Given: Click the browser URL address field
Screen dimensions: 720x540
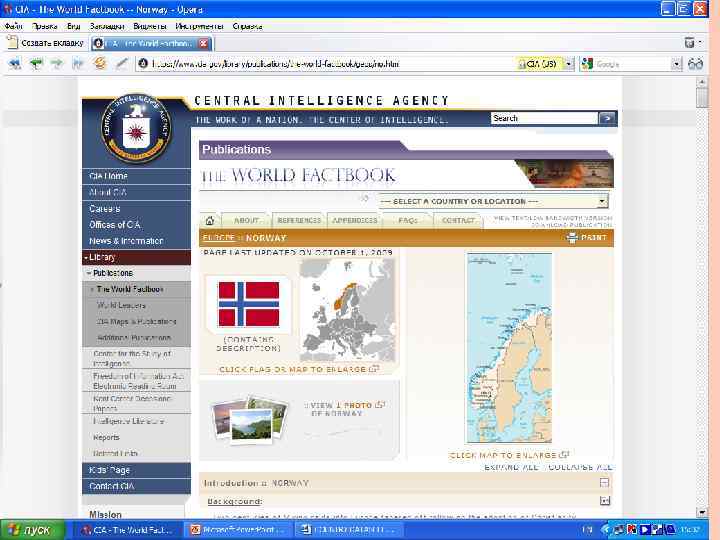Looking at the screenshot, I should click(x=326, y=64).
